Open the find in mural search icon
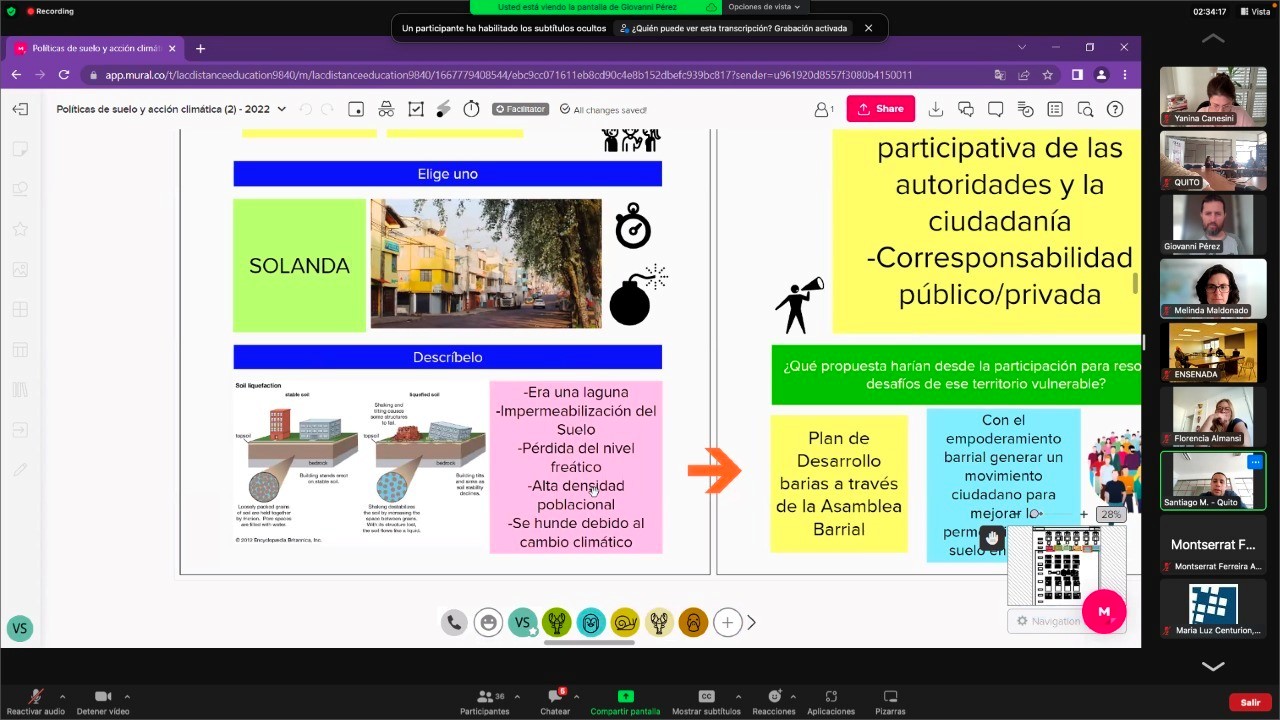The image size is (1280, 720). (1086, 109)
